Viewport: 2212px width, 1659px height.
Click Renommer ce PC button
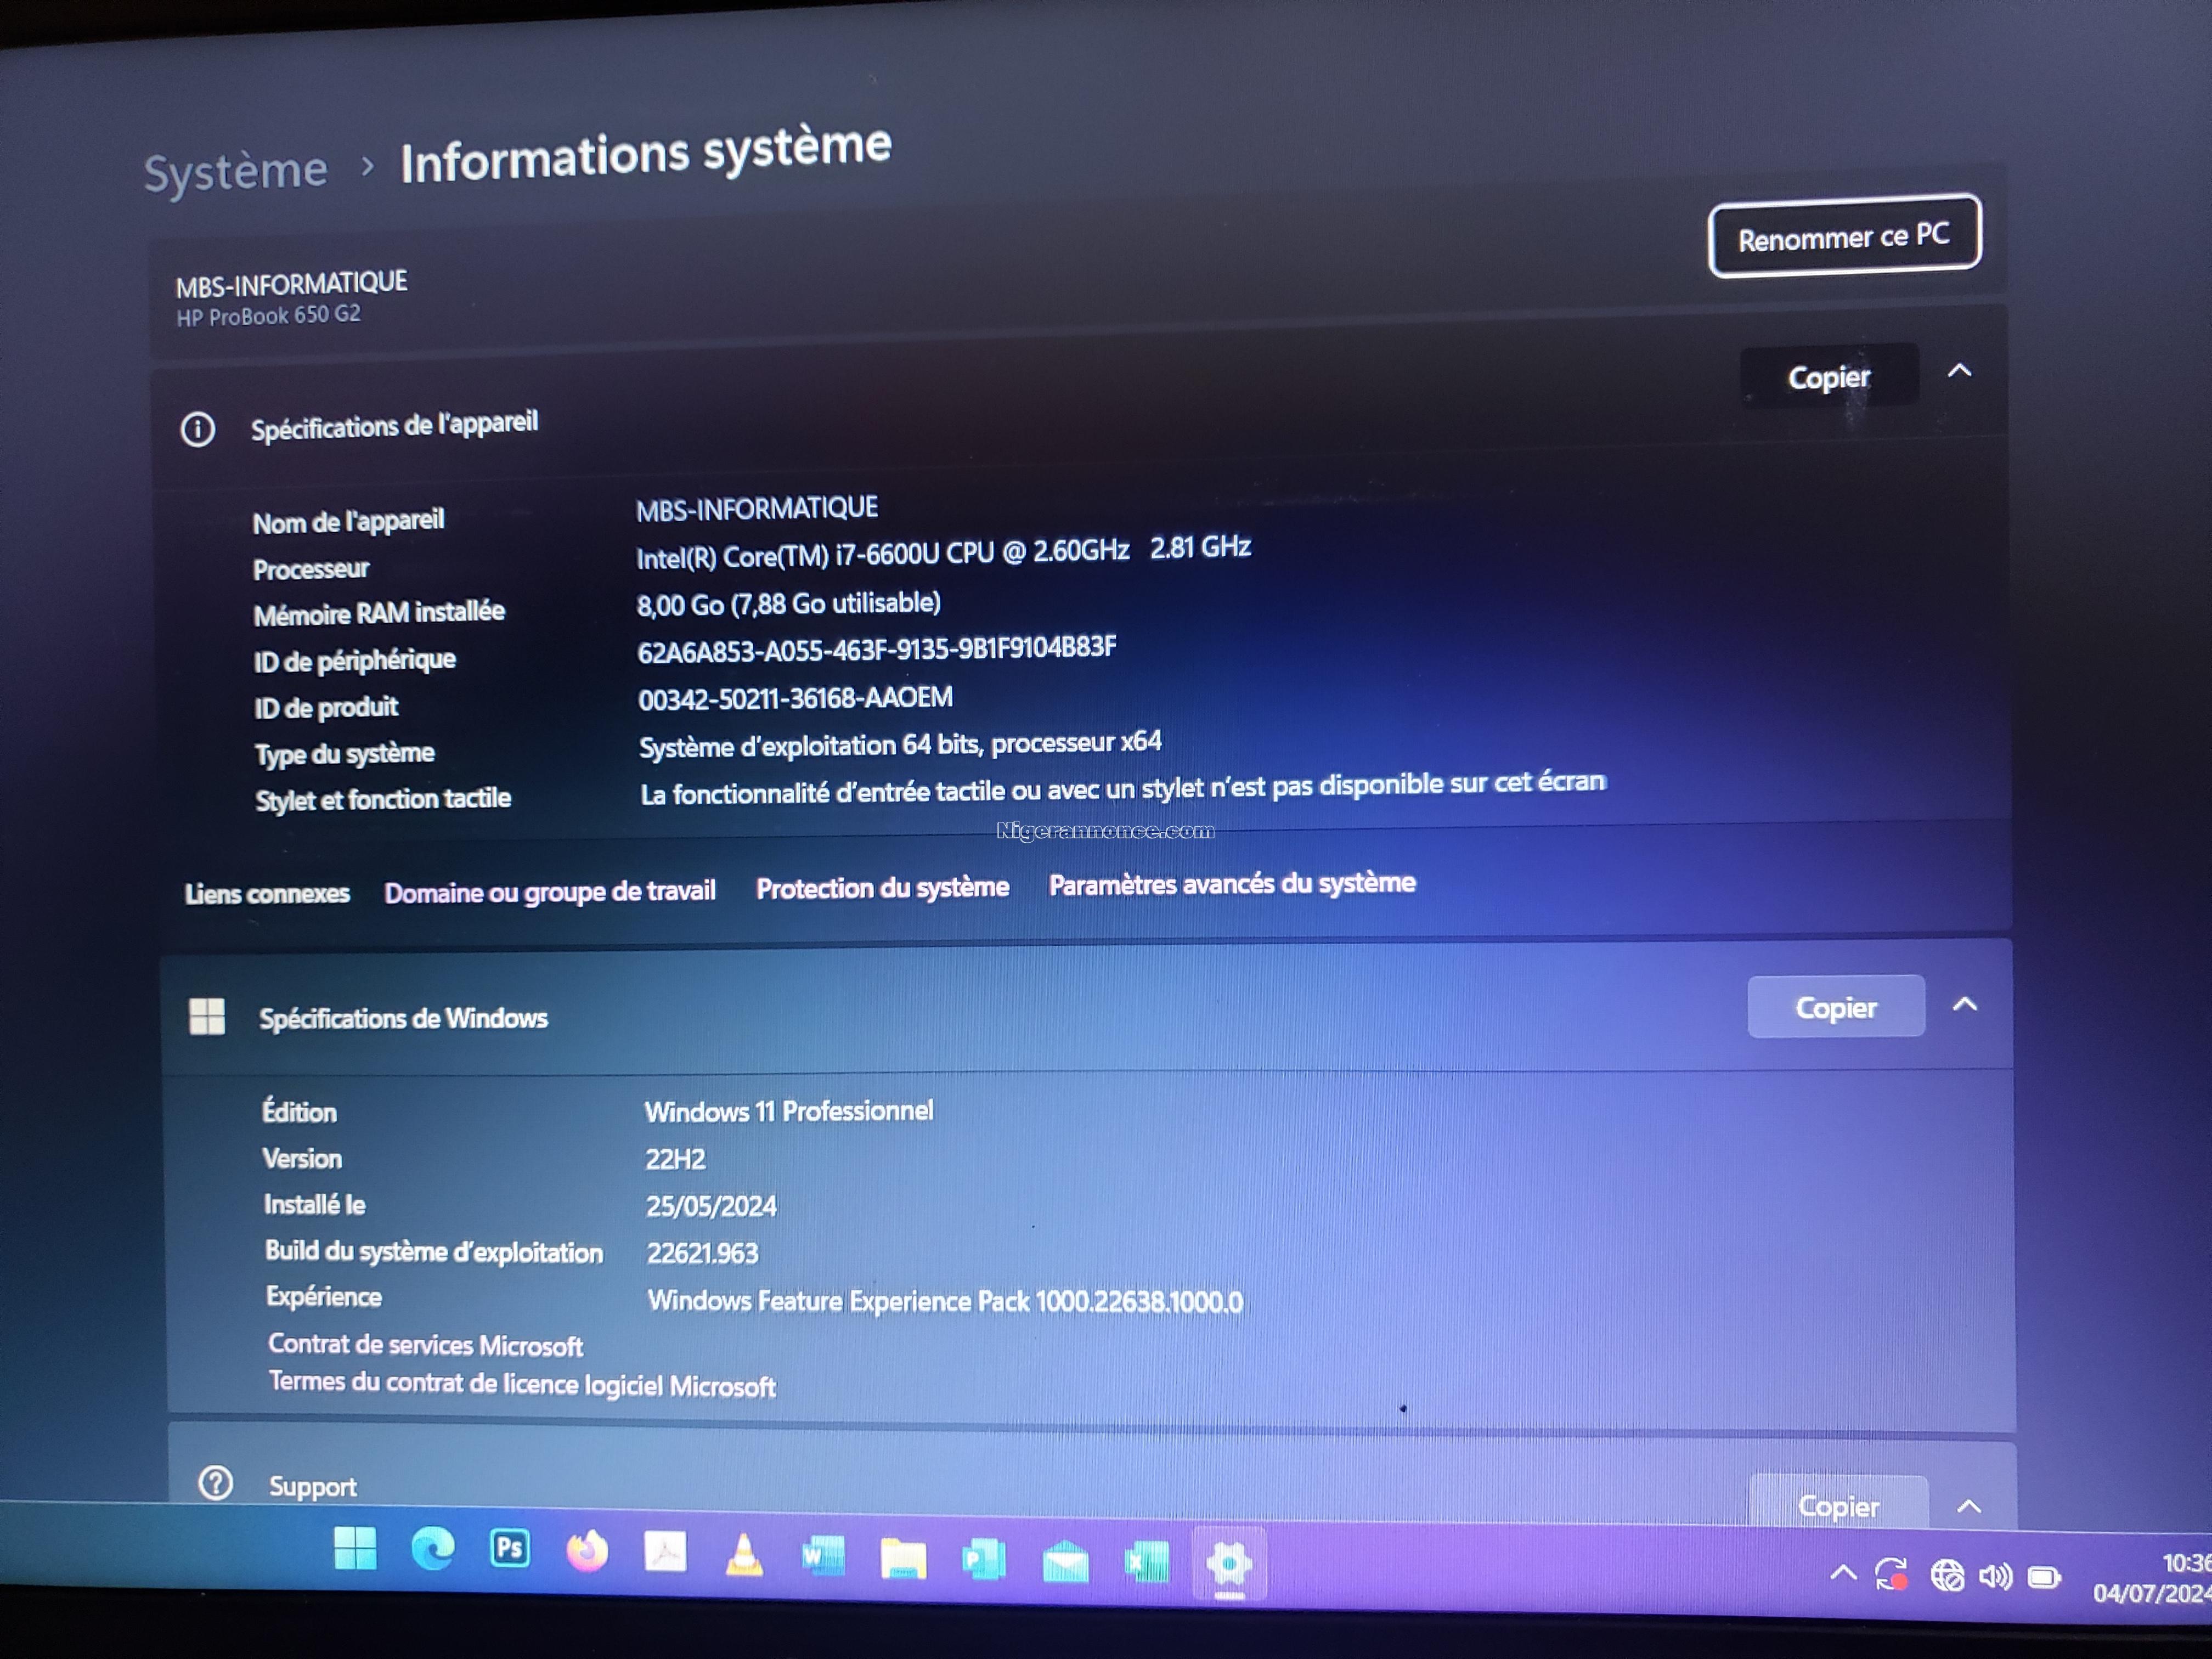tap(1844, 236)
